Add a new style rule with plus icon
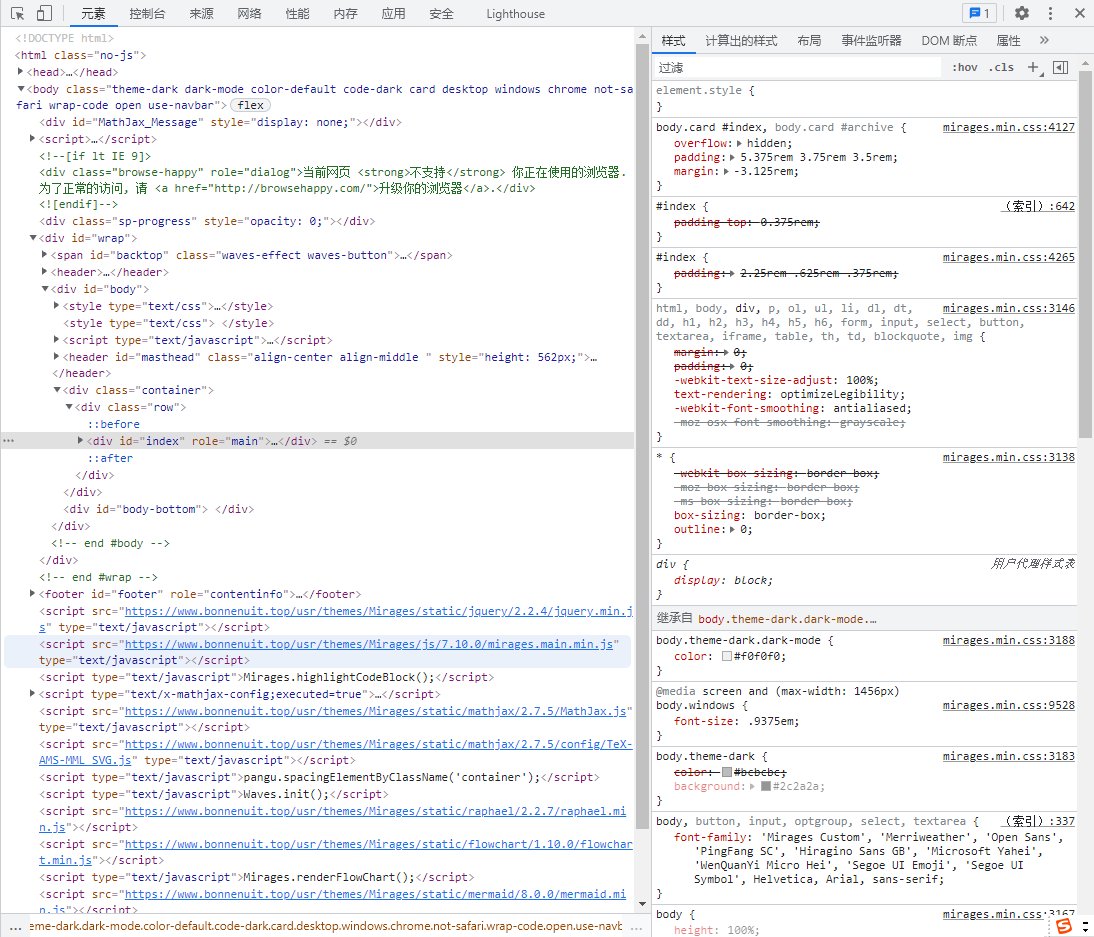Image resolution: width=1094 pixels, height=937 pixels. pyautogui.click(x=1033, y=67)
